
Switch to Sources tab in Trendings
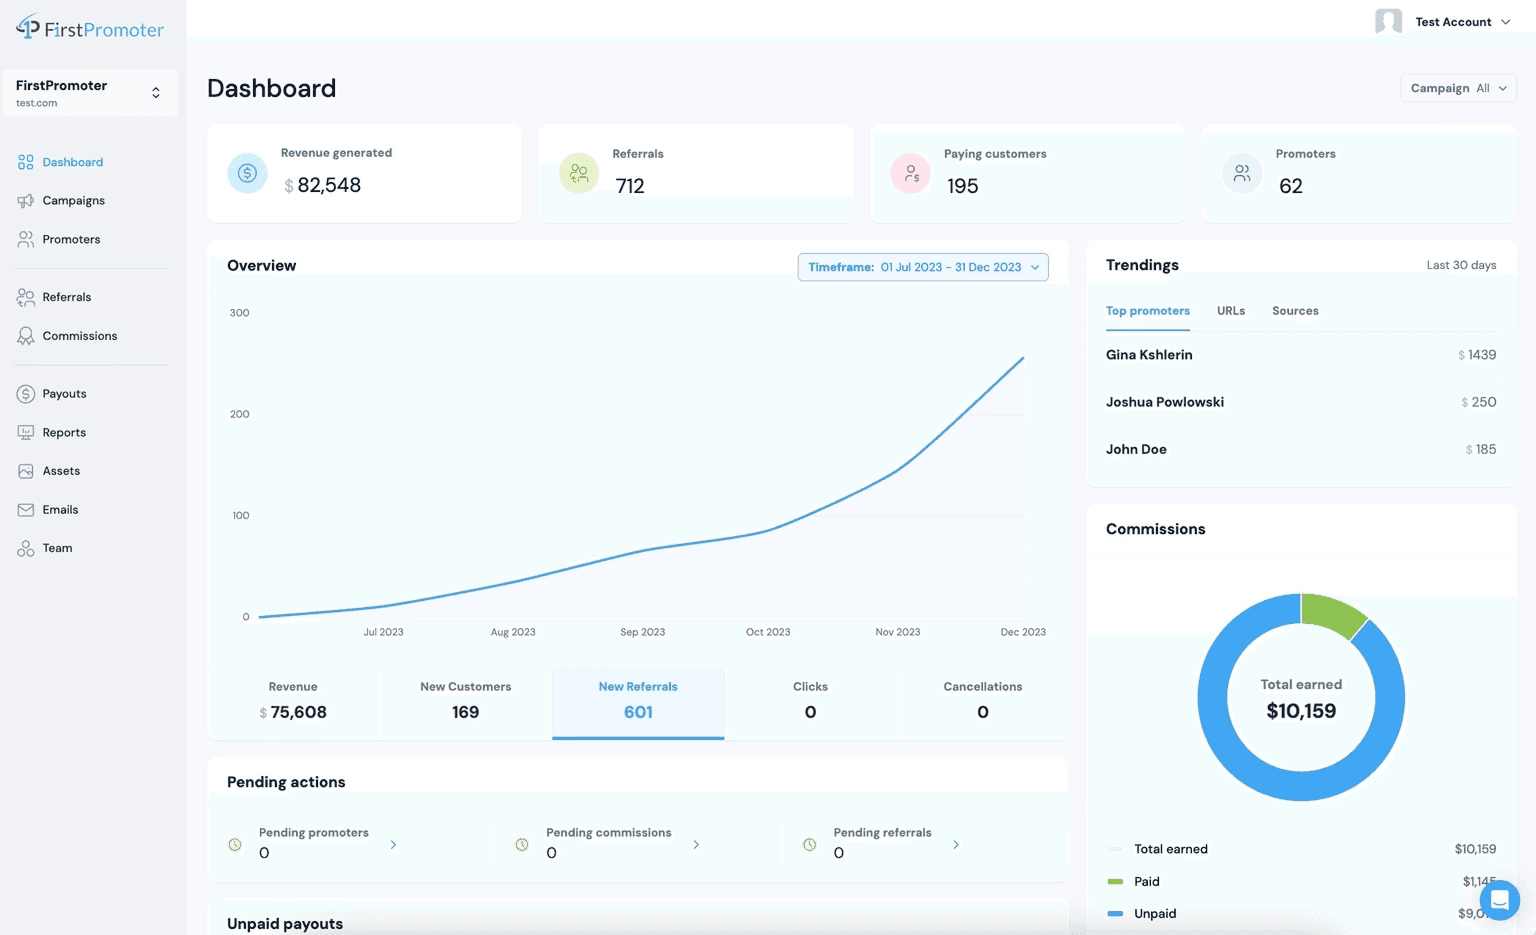coord(1295,311)
